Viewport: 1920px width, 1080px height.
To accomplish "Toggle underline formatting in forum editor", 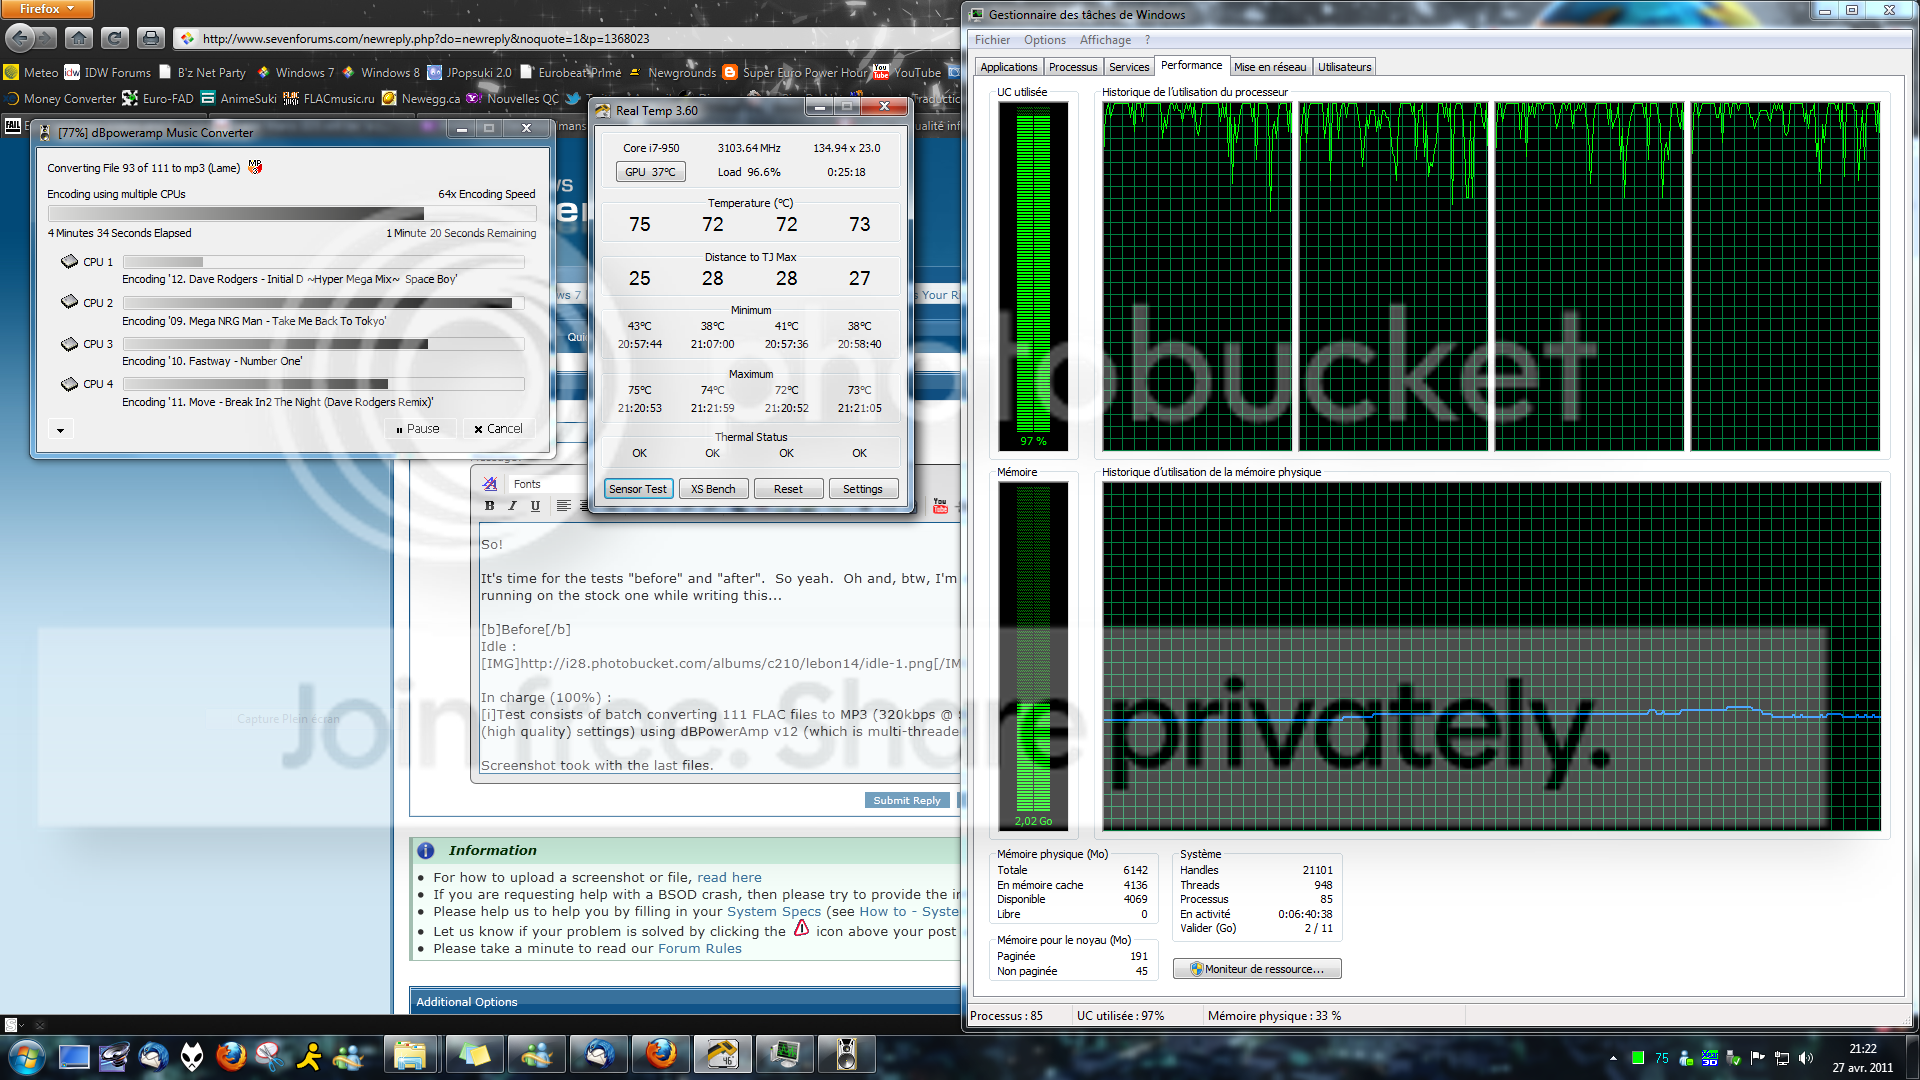I will (535, 506).
